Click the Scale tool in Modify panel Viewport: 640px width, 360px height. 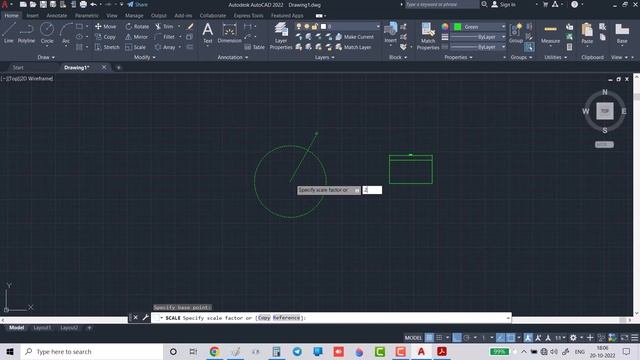tap(135, 47)
